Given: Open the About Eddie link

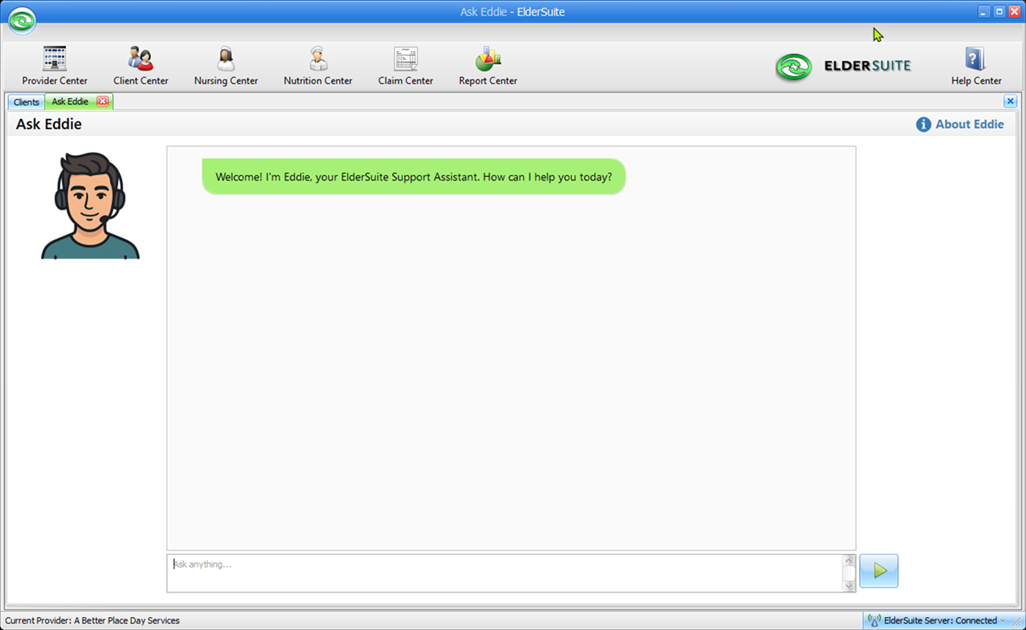Looking at the screenshot, I should 968,124.
